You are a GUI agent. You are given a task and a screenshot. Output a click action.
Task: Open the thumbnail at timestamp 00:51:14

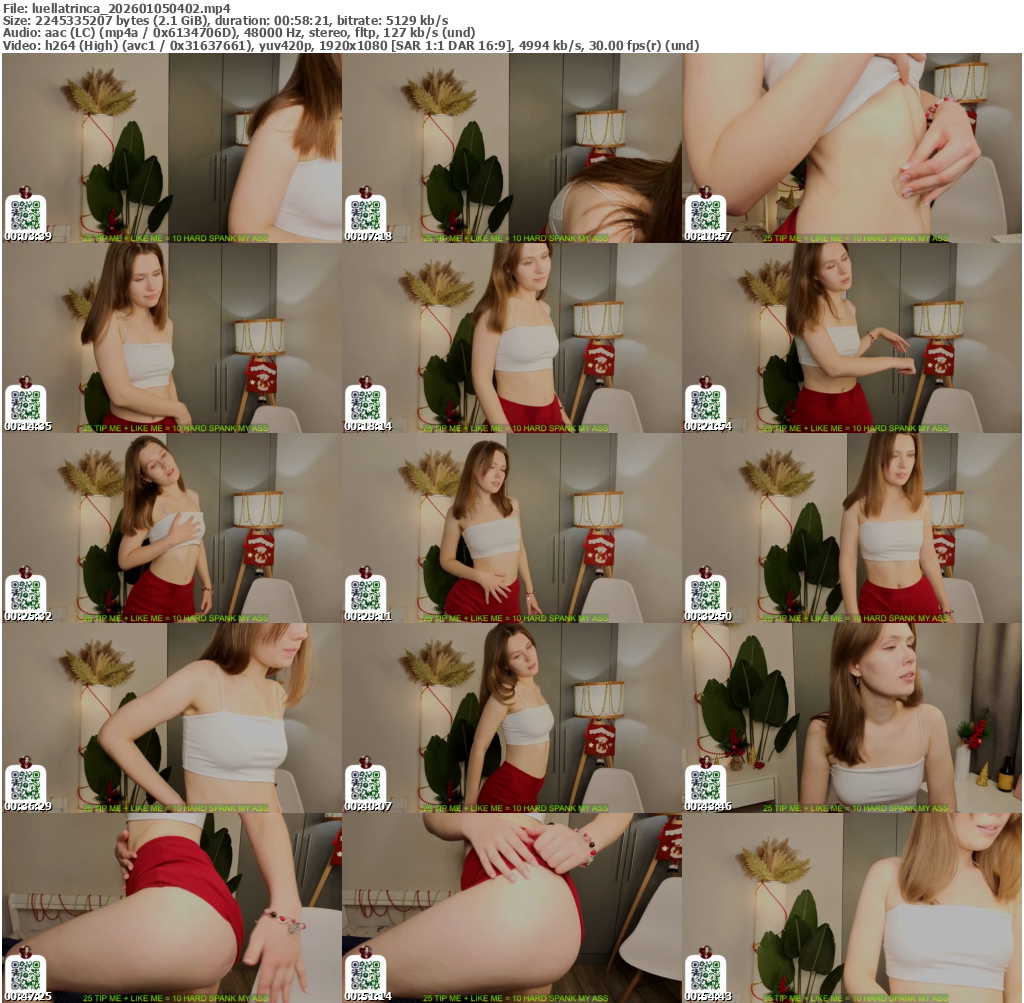tap(512, 908)
